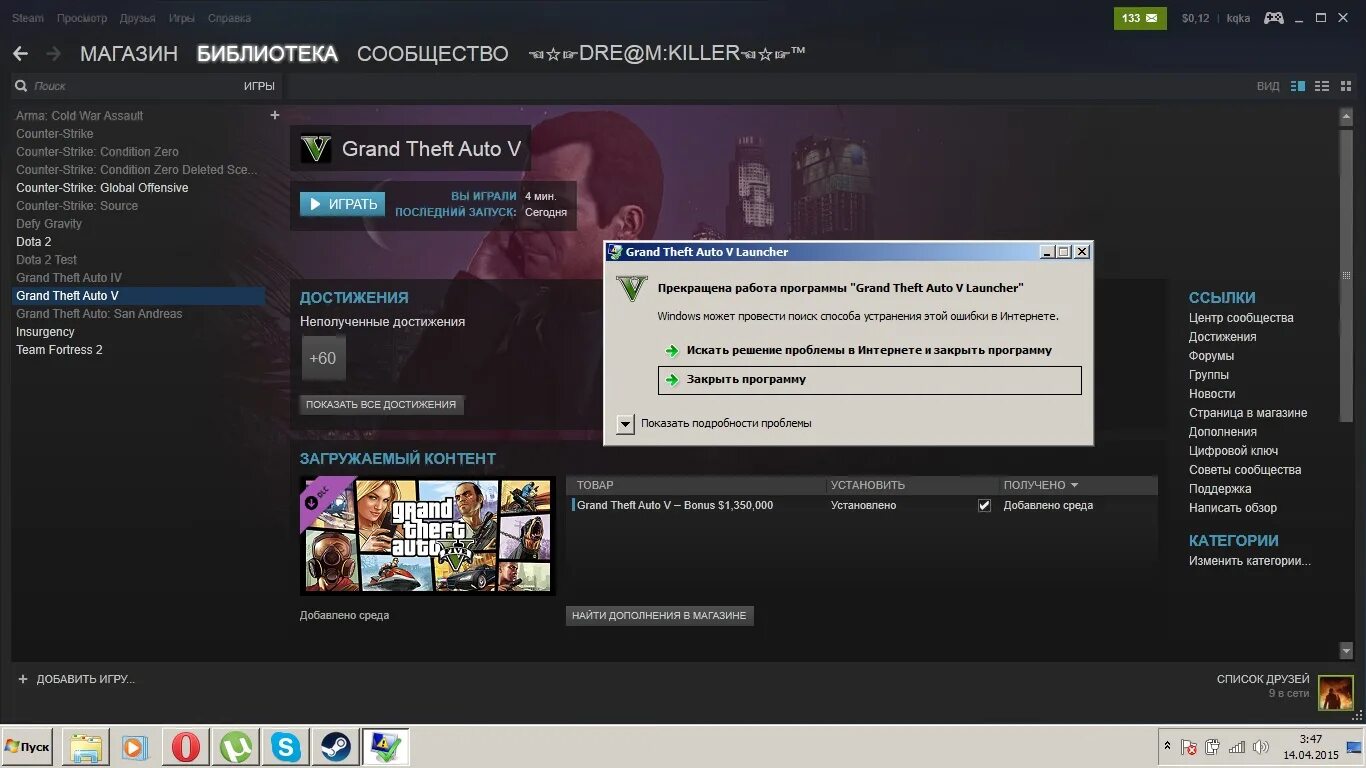This screenshot has height=768, width=1366.
Task: Click НАЙТИ ДОПОЛНЕНИЯ В МАГАЗИНЕ button
Action: coord(659,616)
